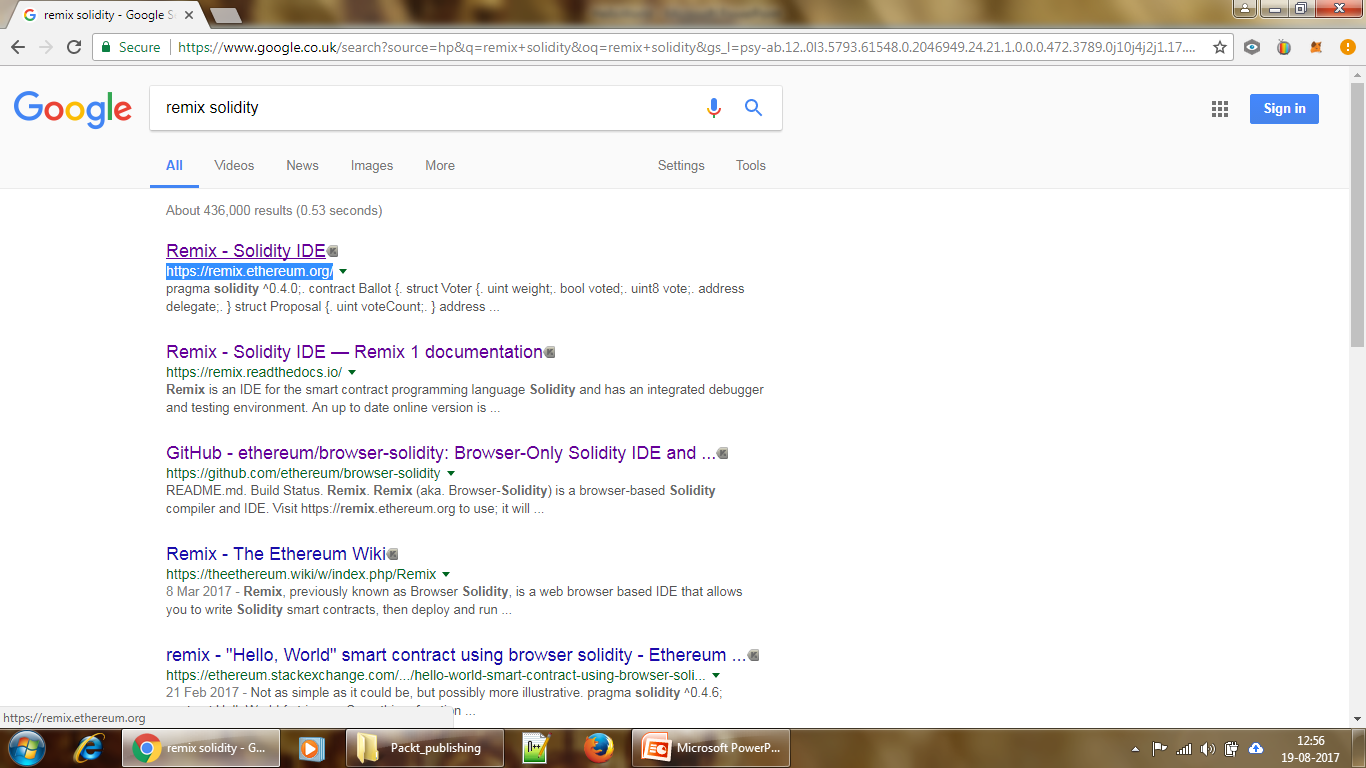The height and width of the screenshot is (768, 1366).
Task: Switch to the Images tab
Action: click(372, 166)
